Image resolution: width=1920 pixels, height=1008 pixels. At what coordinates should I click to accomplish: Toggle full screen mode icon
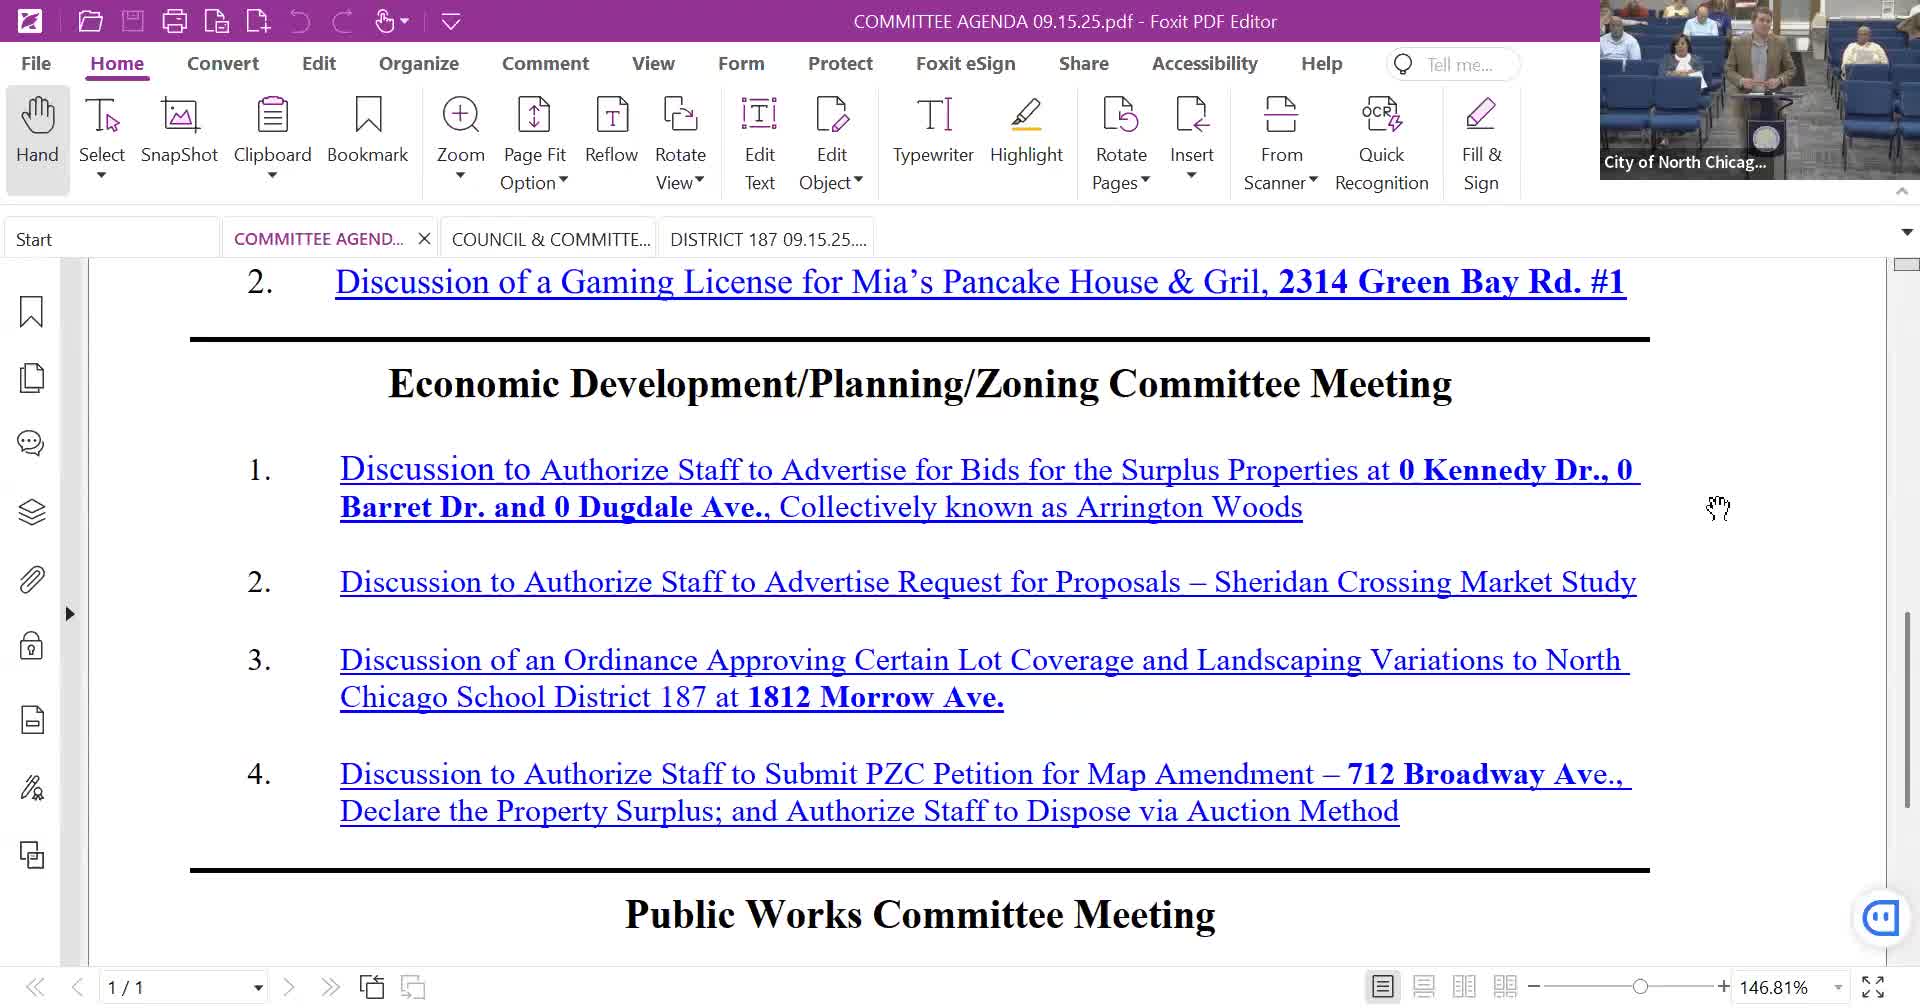tap(1873, 987)
